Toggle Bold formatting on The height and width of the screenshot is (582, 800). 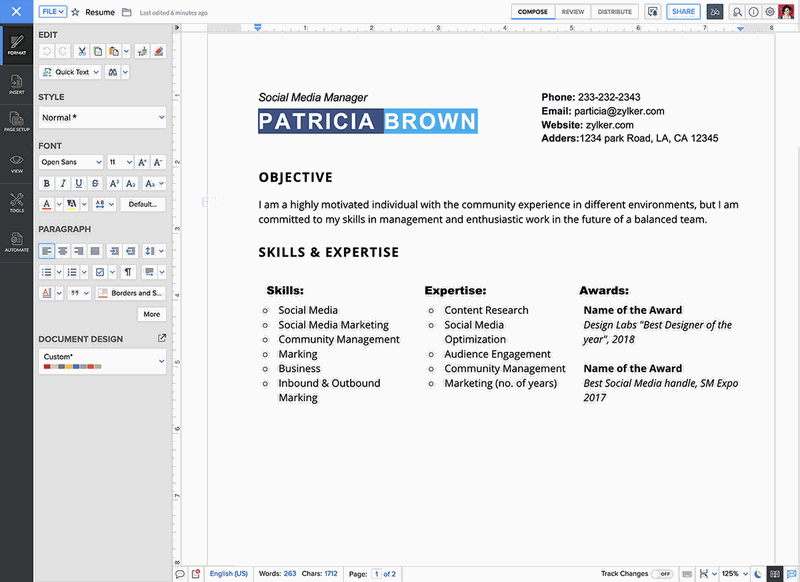click(47, 184)
